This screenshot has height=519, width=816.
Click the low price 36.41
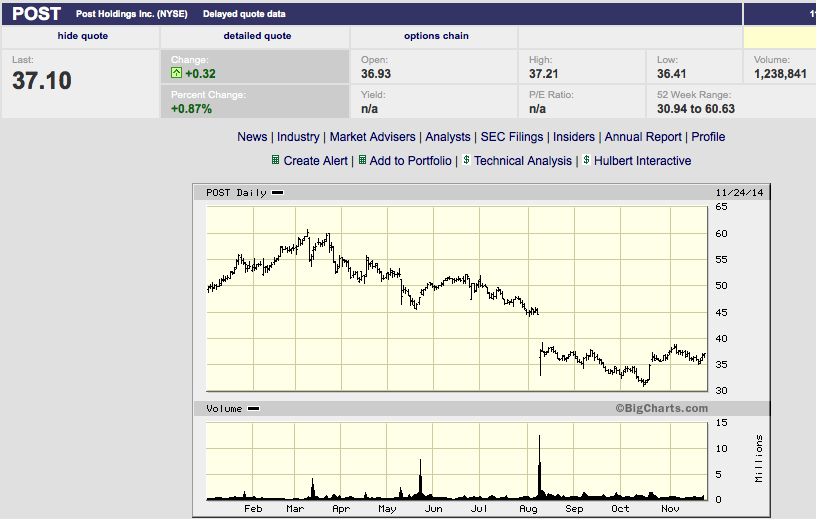point(671,74)
